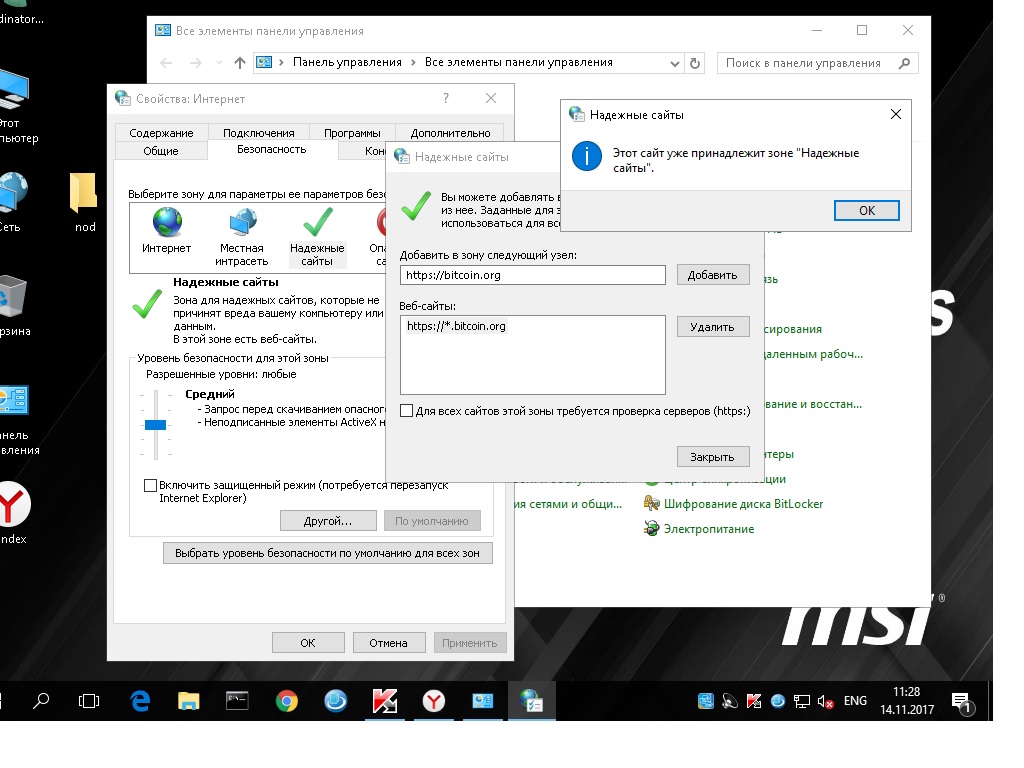The image size is (1024, 768).
Task: Select the Надежные сайты zone checkmark icon
Action: click(317, 223)
